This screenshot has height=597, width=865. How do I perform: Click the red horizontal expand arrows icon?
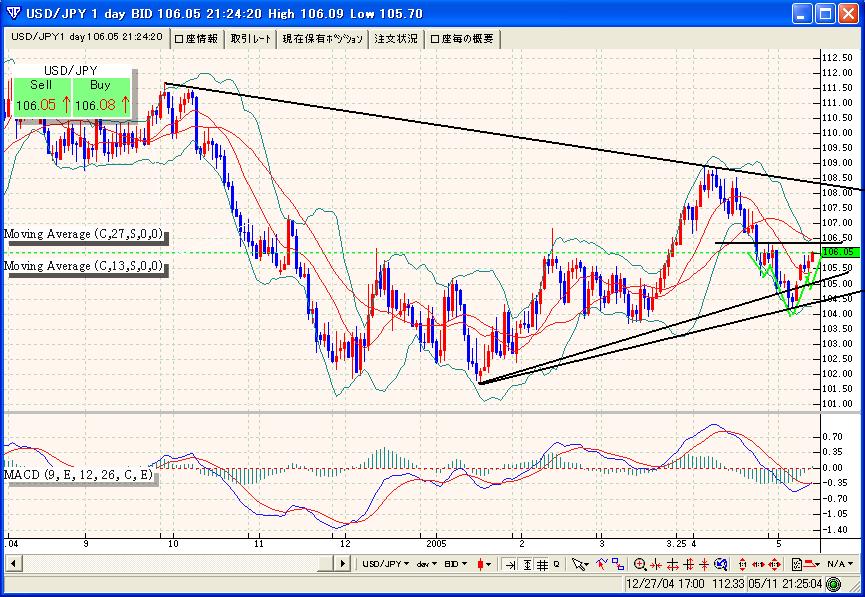point(672,564)
